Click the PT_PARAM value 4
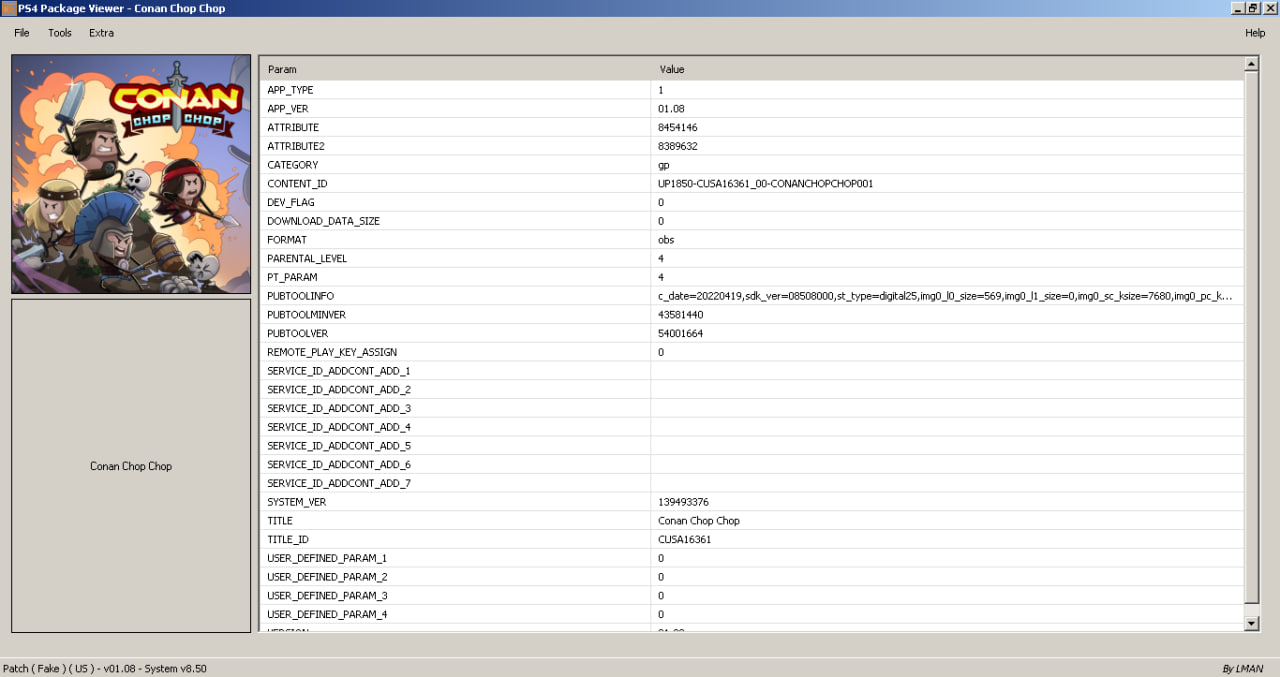 click(661, 277)
